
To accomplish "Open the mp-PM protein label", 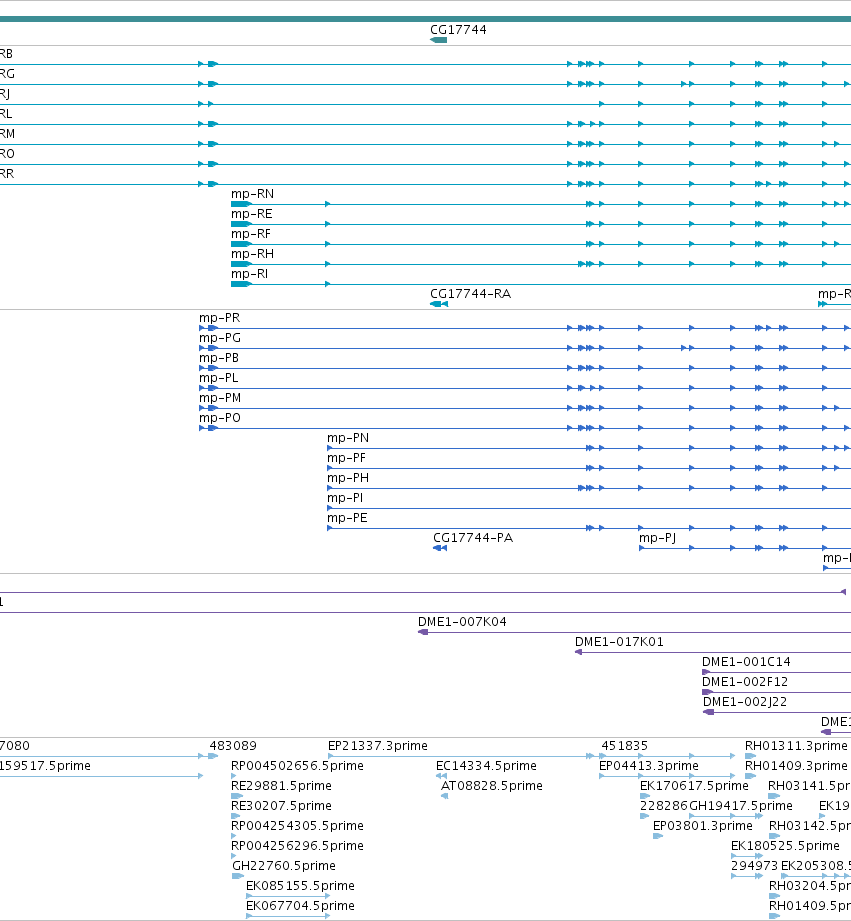I will (220, 398).
